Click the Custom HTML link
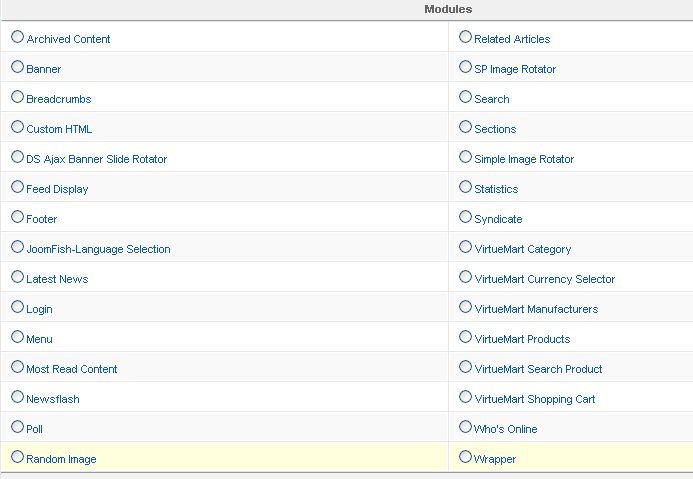The width and height of the screenshot is (693, 479). coord(59,129)
